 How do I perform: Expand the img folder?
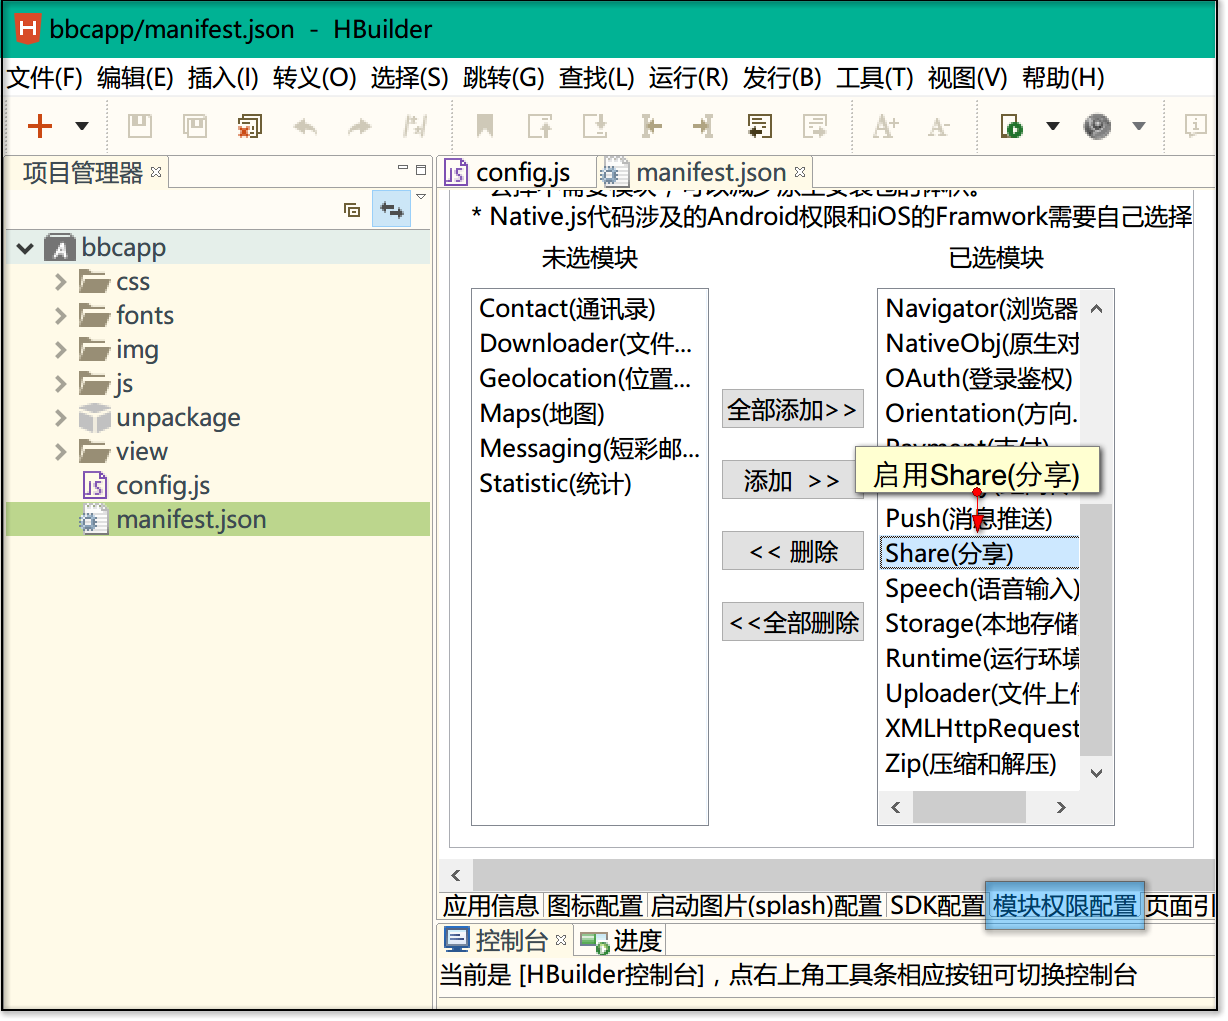click(x=61, y=350)
